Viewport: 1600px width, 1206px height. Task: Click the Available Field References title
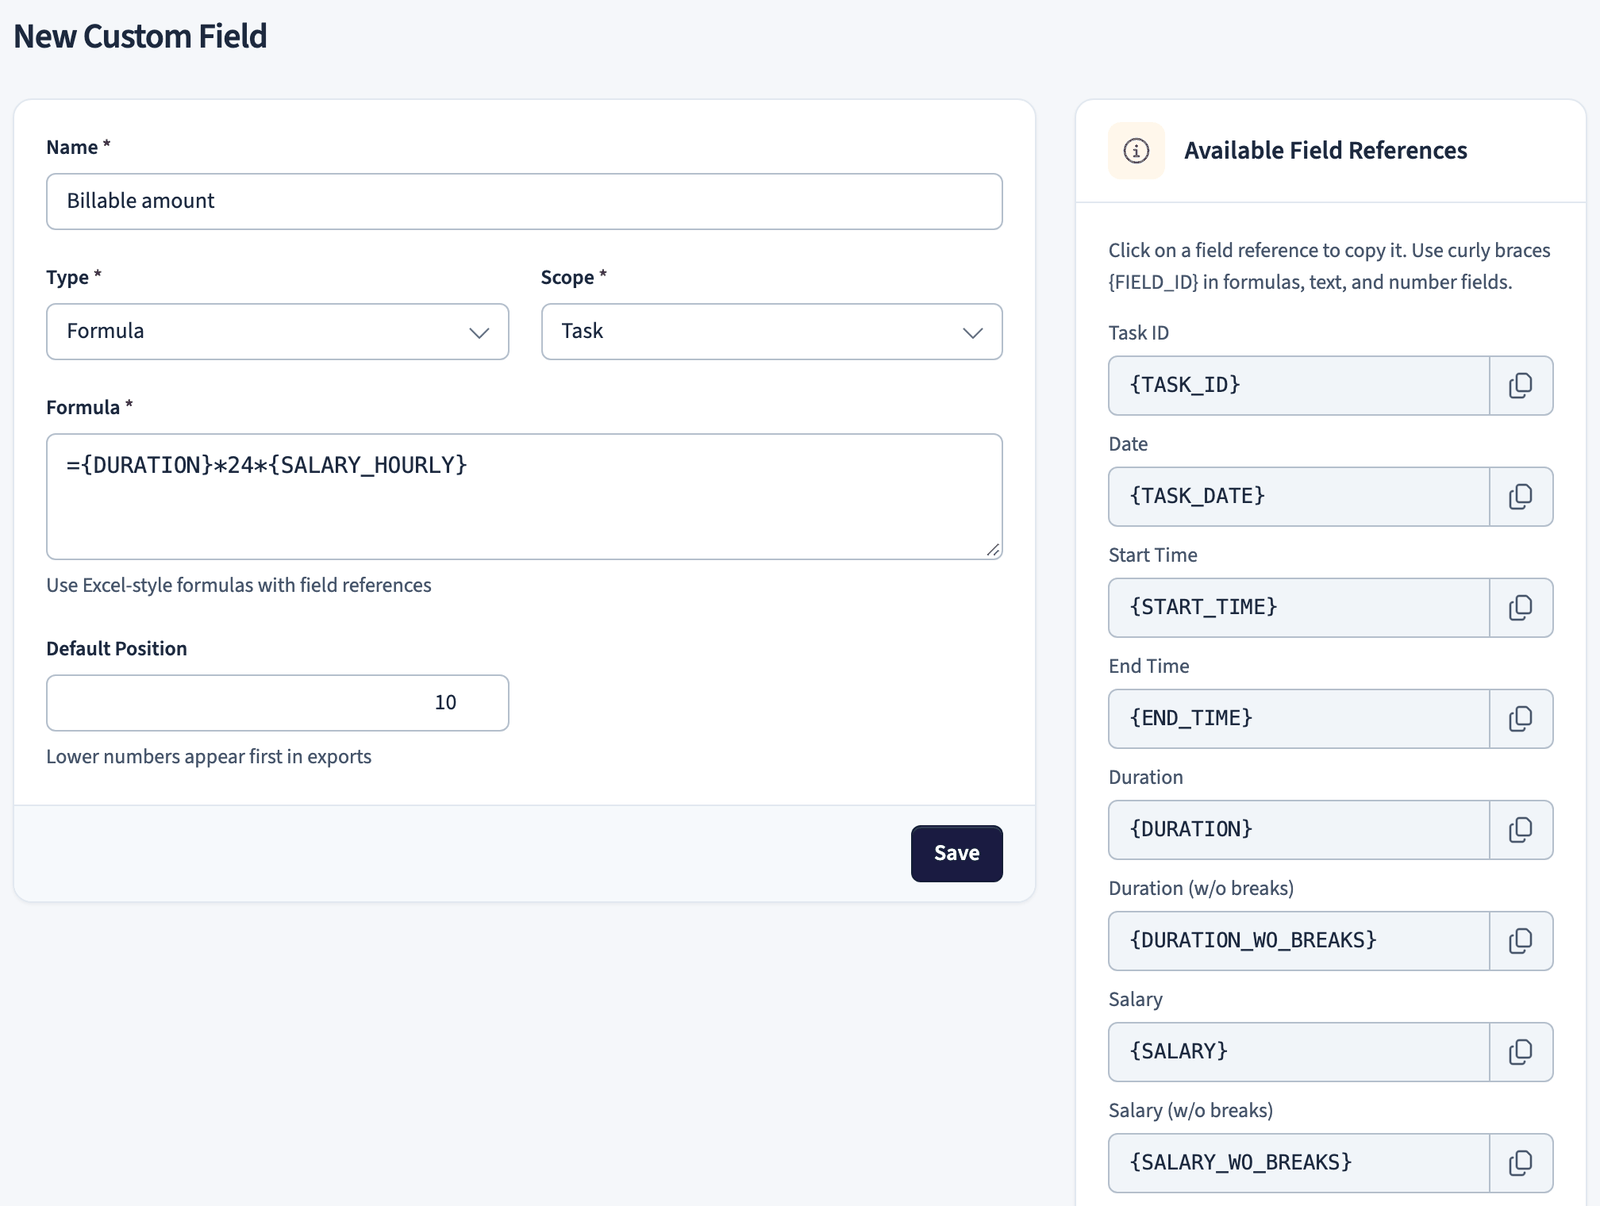click(x=1326, y=151)
